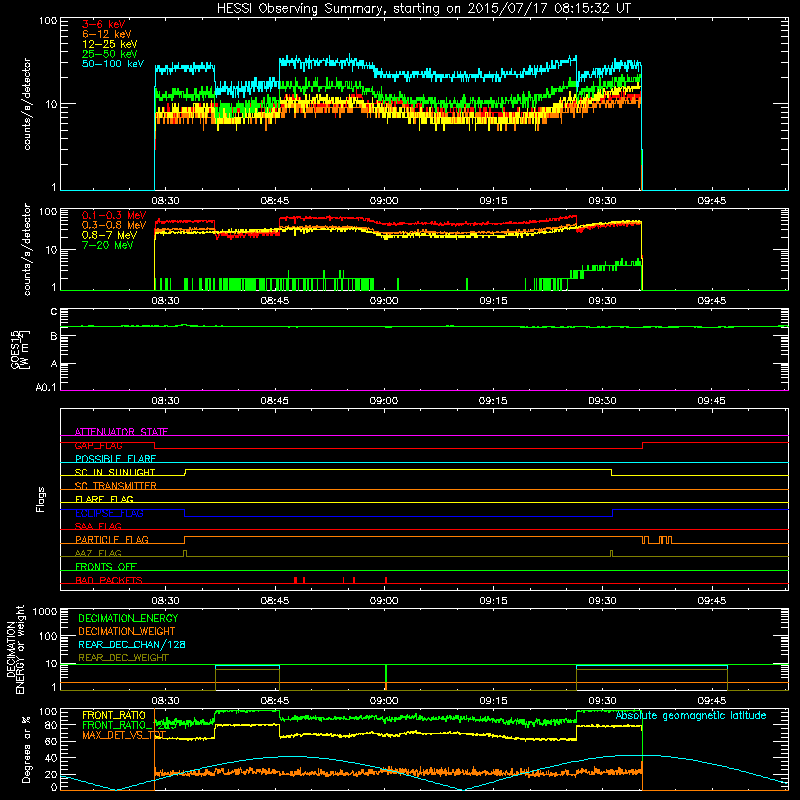Click the A0.1 tick on GOES axis

coord(46,388)
